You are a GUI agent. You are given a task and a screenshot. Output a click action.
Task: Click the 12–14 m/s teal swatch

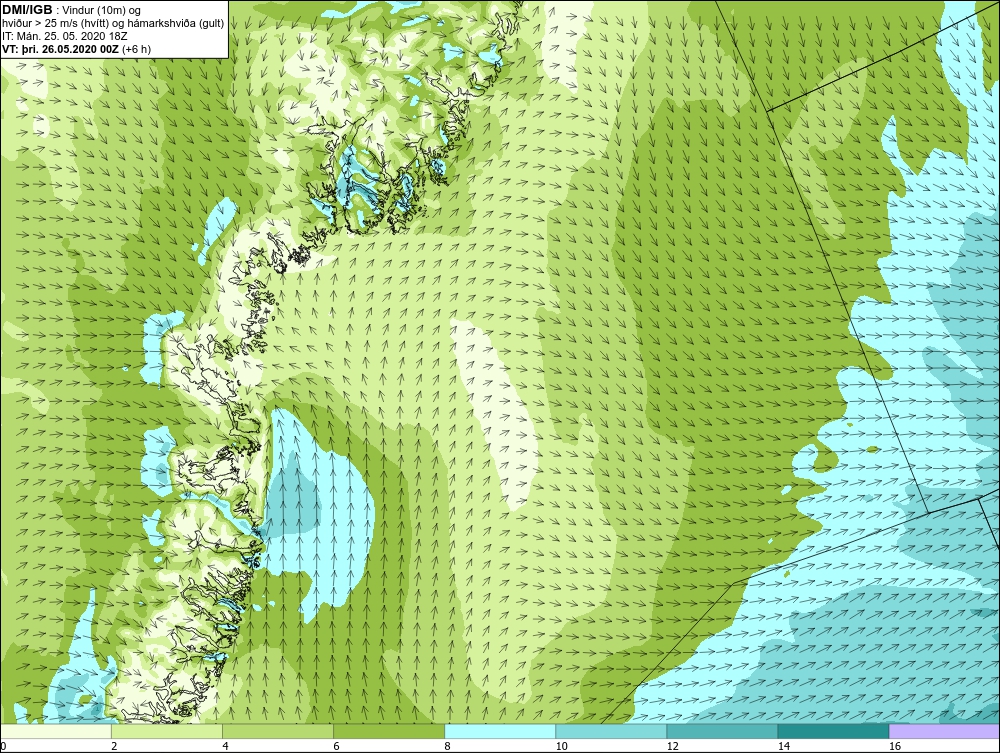pos(721,731)
